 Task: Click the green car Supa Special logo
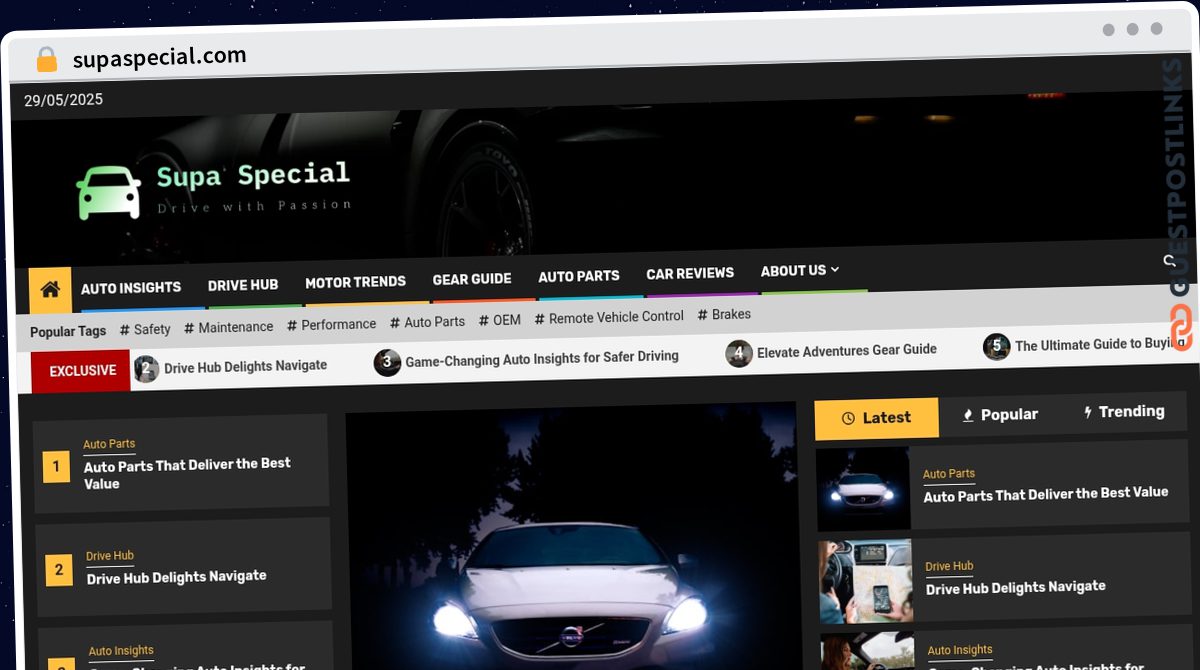109,192
